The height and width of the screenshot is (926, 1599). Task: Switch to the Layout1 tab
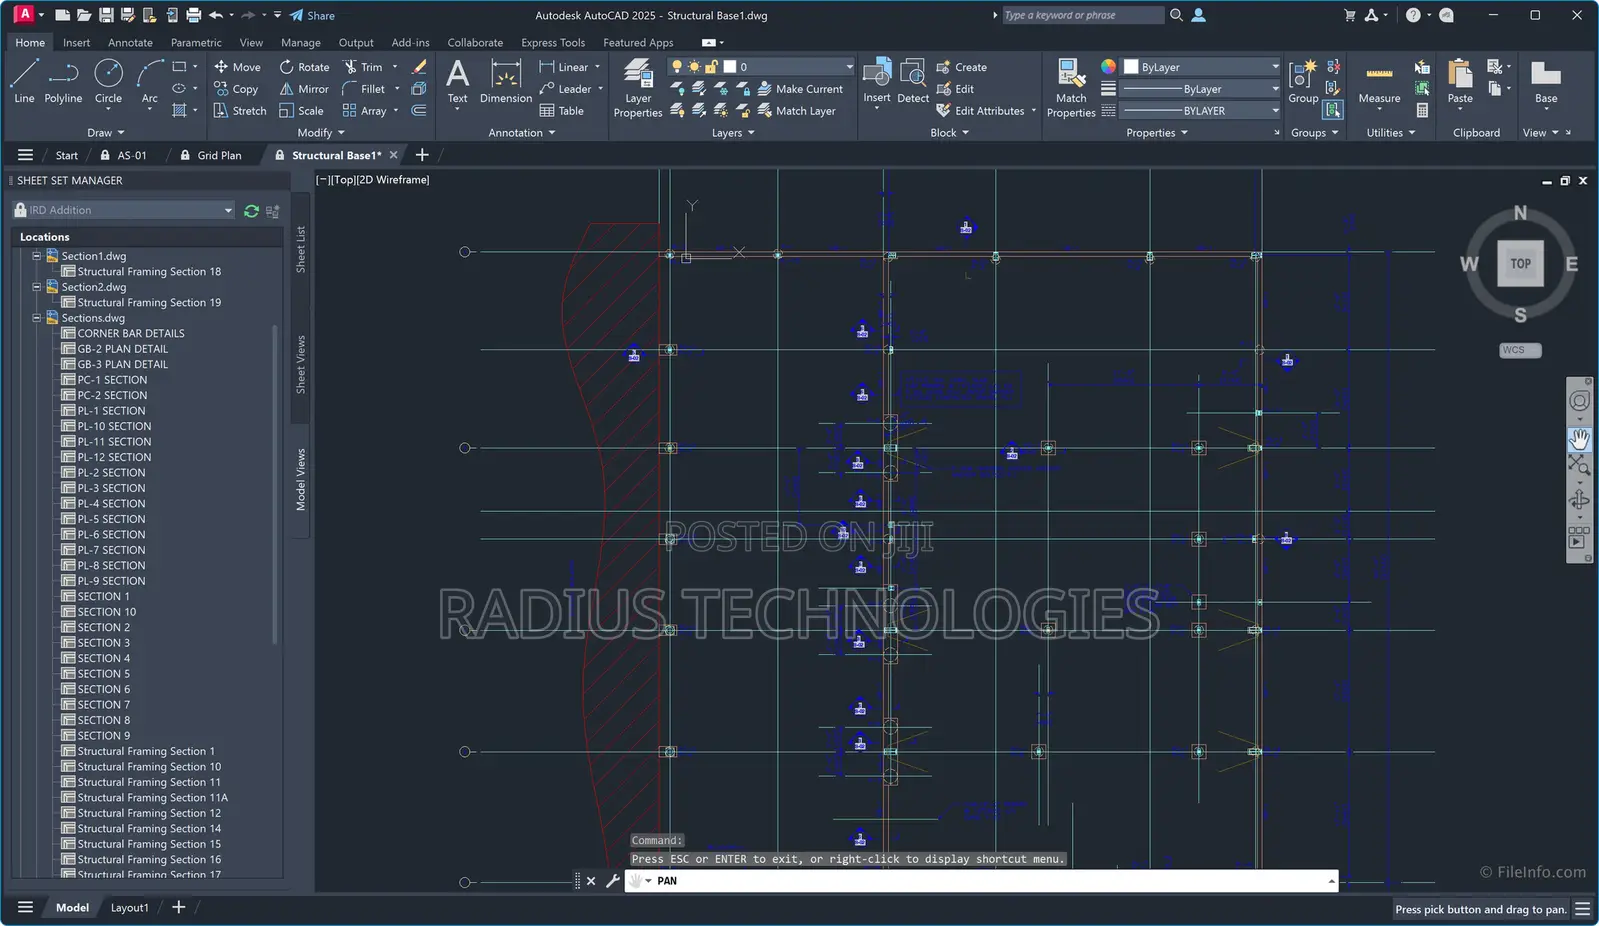tap(129, 908)
